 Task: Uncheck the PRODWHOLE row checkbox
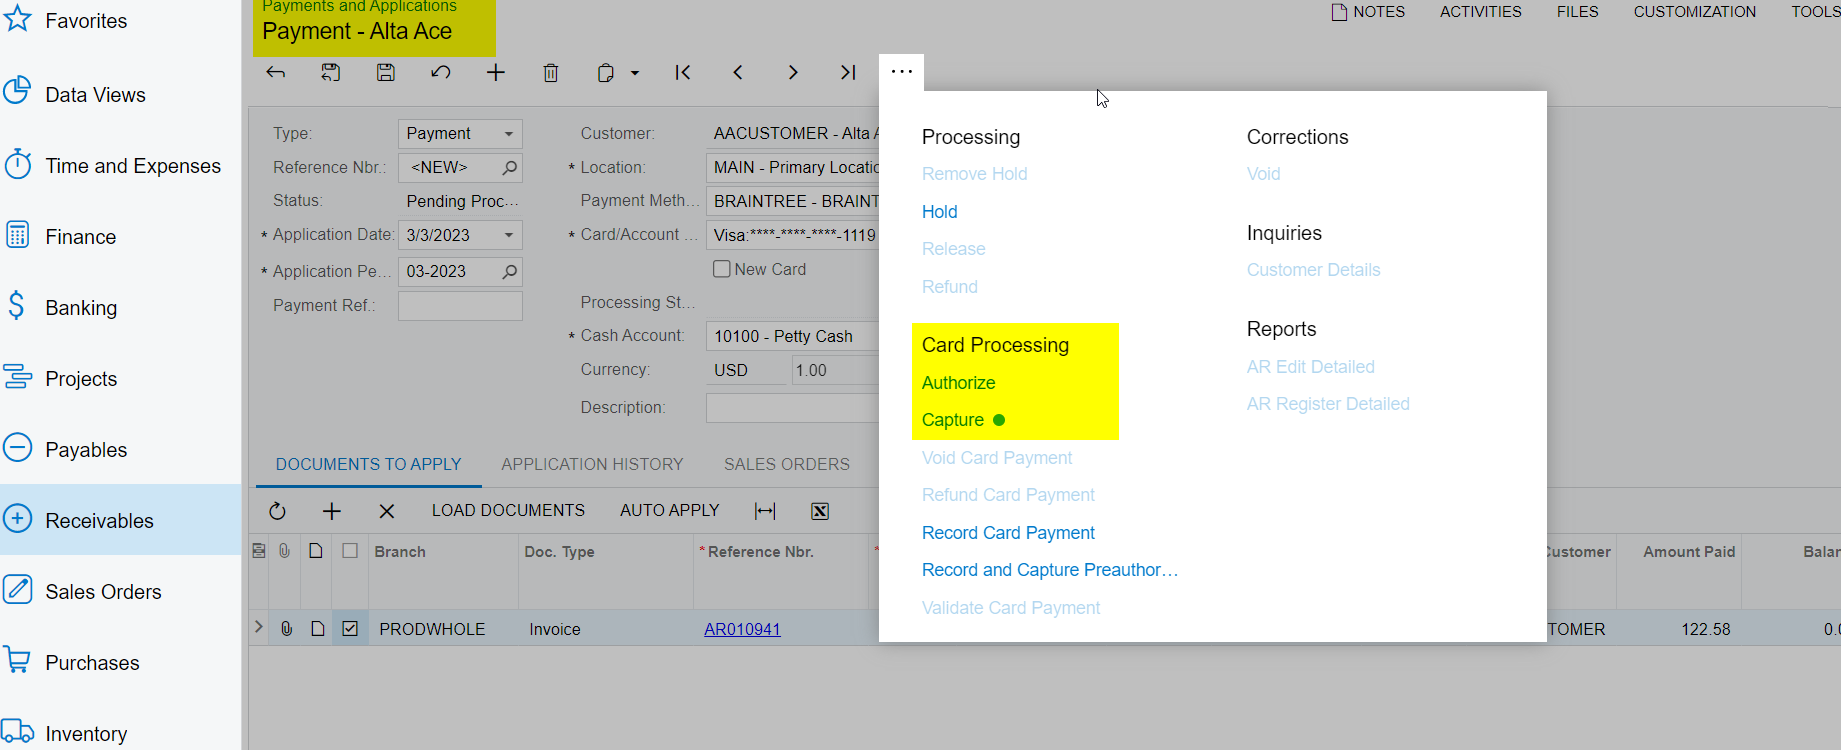click(x=350, y=629)
